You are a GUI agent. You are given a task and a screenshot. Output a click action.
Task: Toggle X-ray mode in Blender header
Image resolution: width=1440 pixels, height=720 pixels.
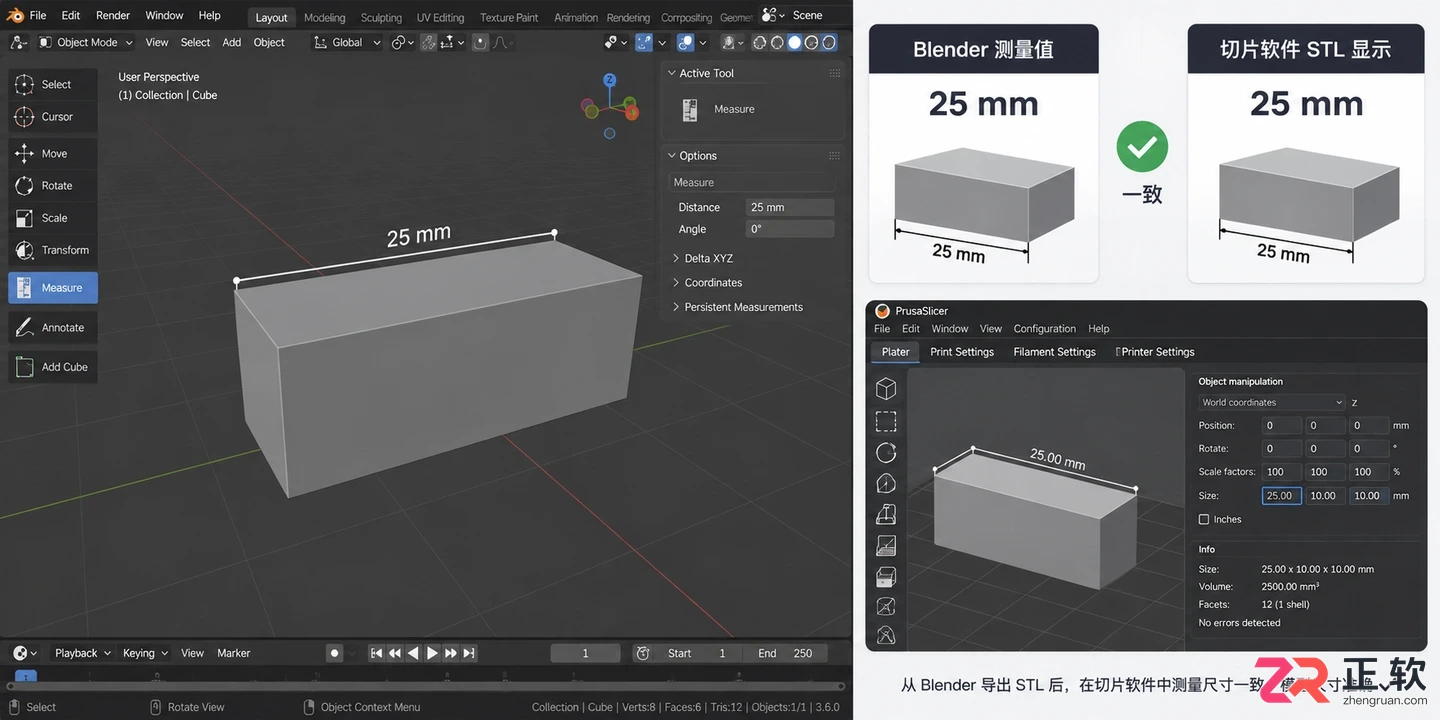tap(729, 42)
